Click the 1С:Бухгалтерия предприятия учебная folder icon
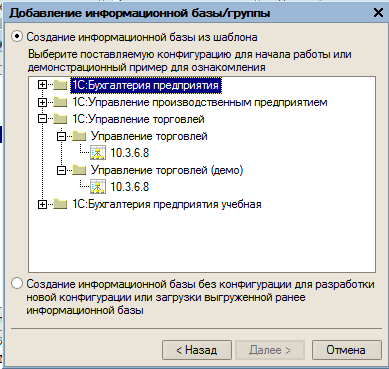Image resolution: width=389 pixels, height=369 pixels. [x=60, y=204]
